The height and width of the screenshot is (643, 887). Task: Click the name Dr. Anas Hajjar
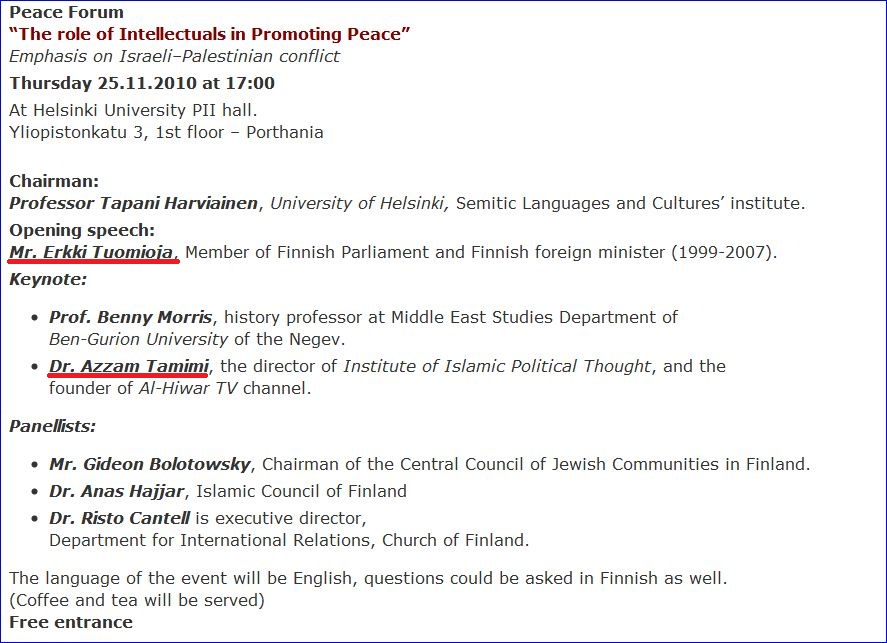click(117, 491)
